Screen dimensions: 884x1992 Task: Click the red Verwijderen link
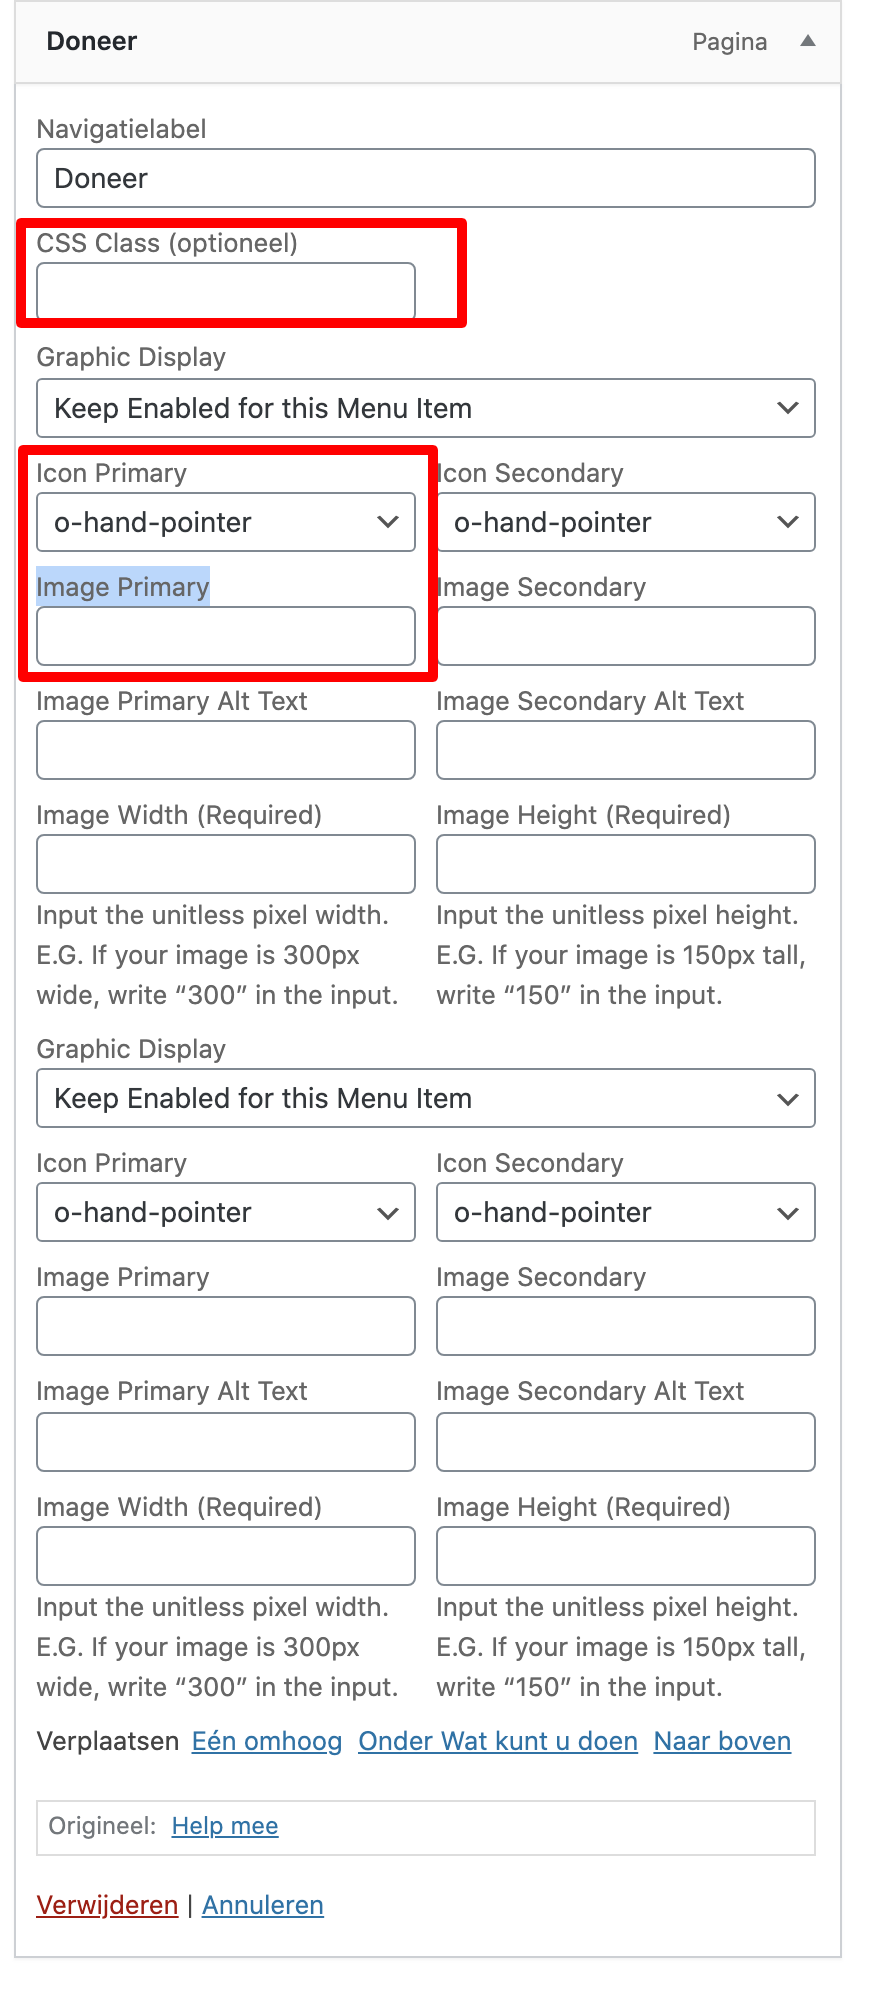pos(107,1905)
